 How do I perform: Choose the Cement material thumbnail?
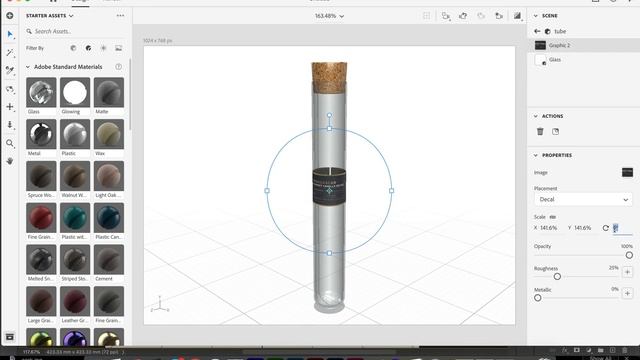[x=109, y=260]
